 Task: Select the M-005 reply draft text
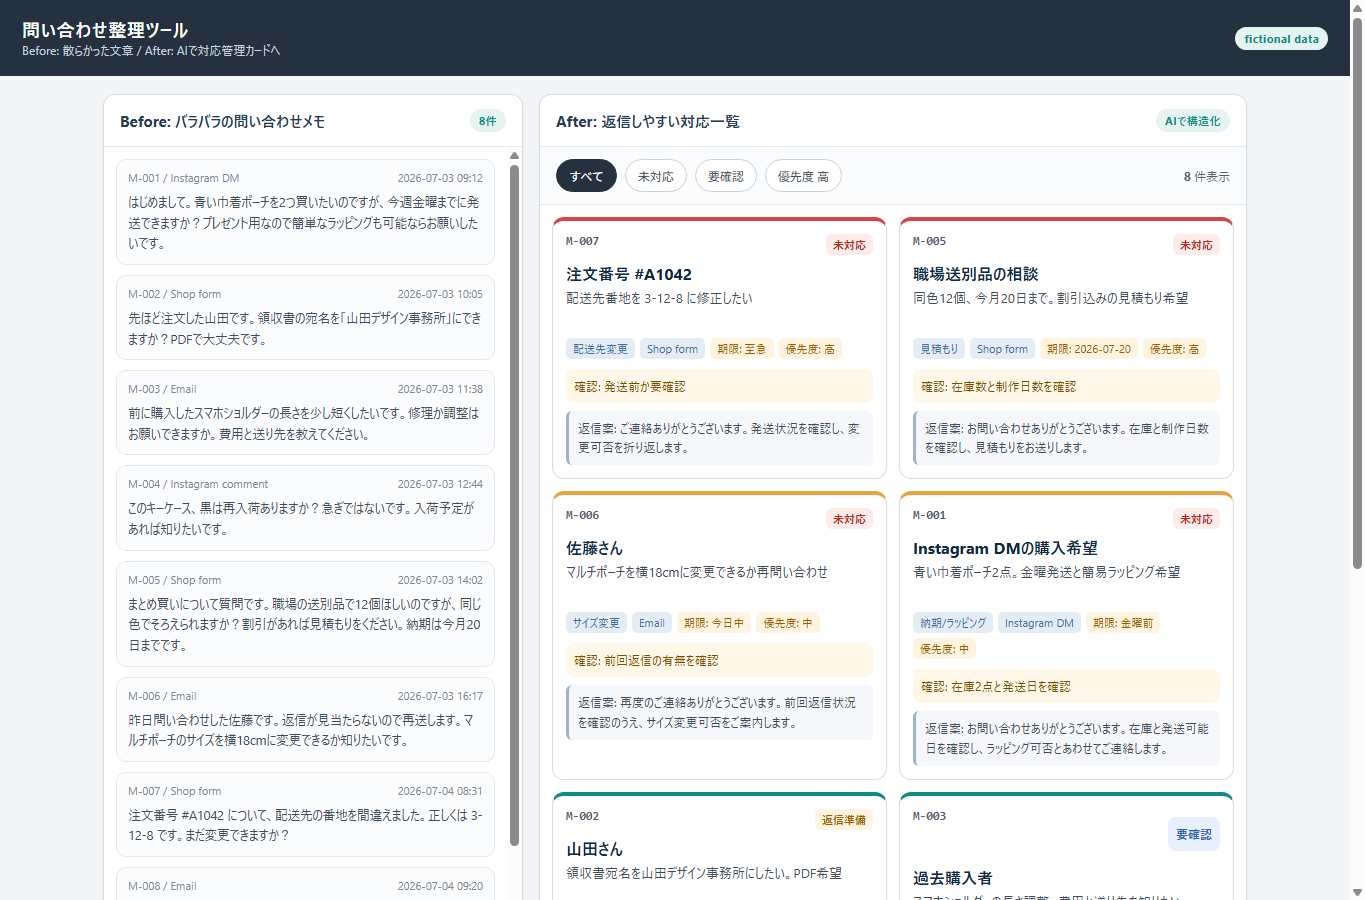pos(1066,438)
